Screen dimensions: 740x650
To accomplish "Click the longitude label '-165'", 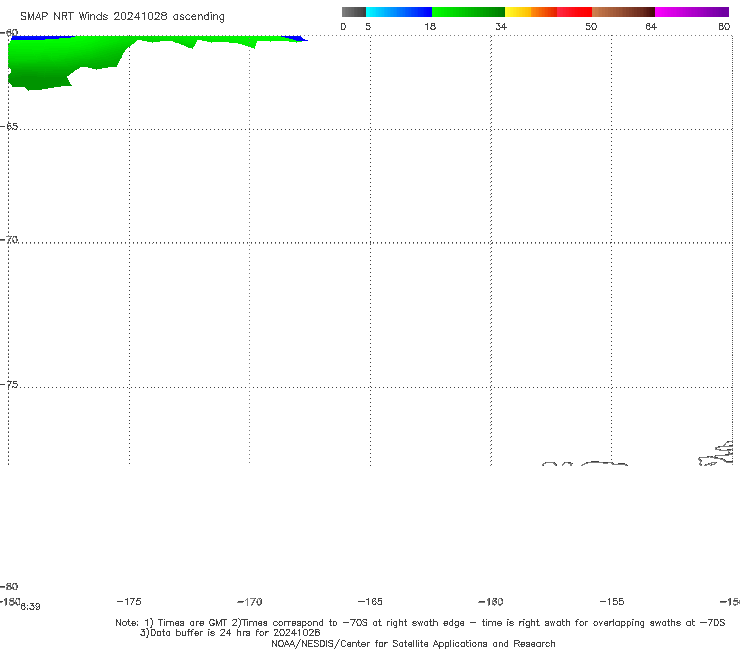I will 370,601.
